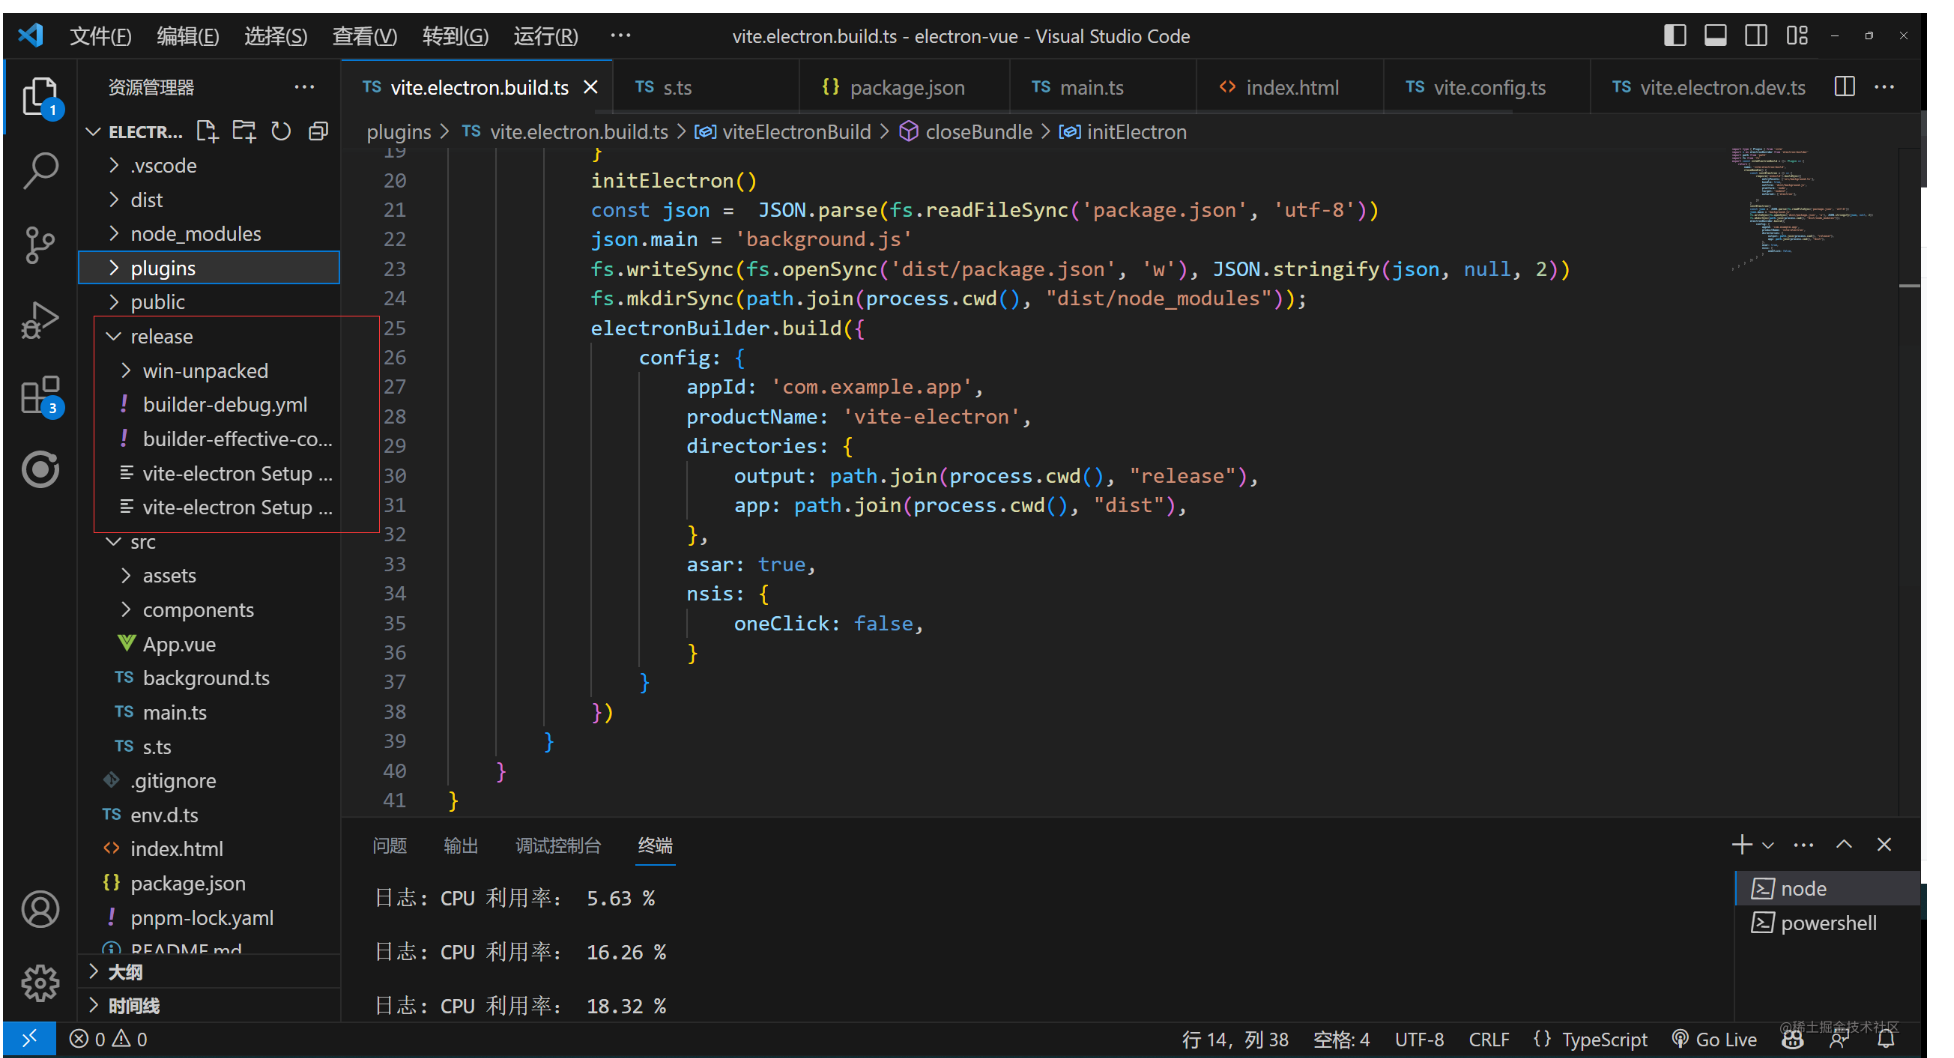The image size is (1954, 1058).
Task: Click the New File icon in explorer
Action: (207, 131)
